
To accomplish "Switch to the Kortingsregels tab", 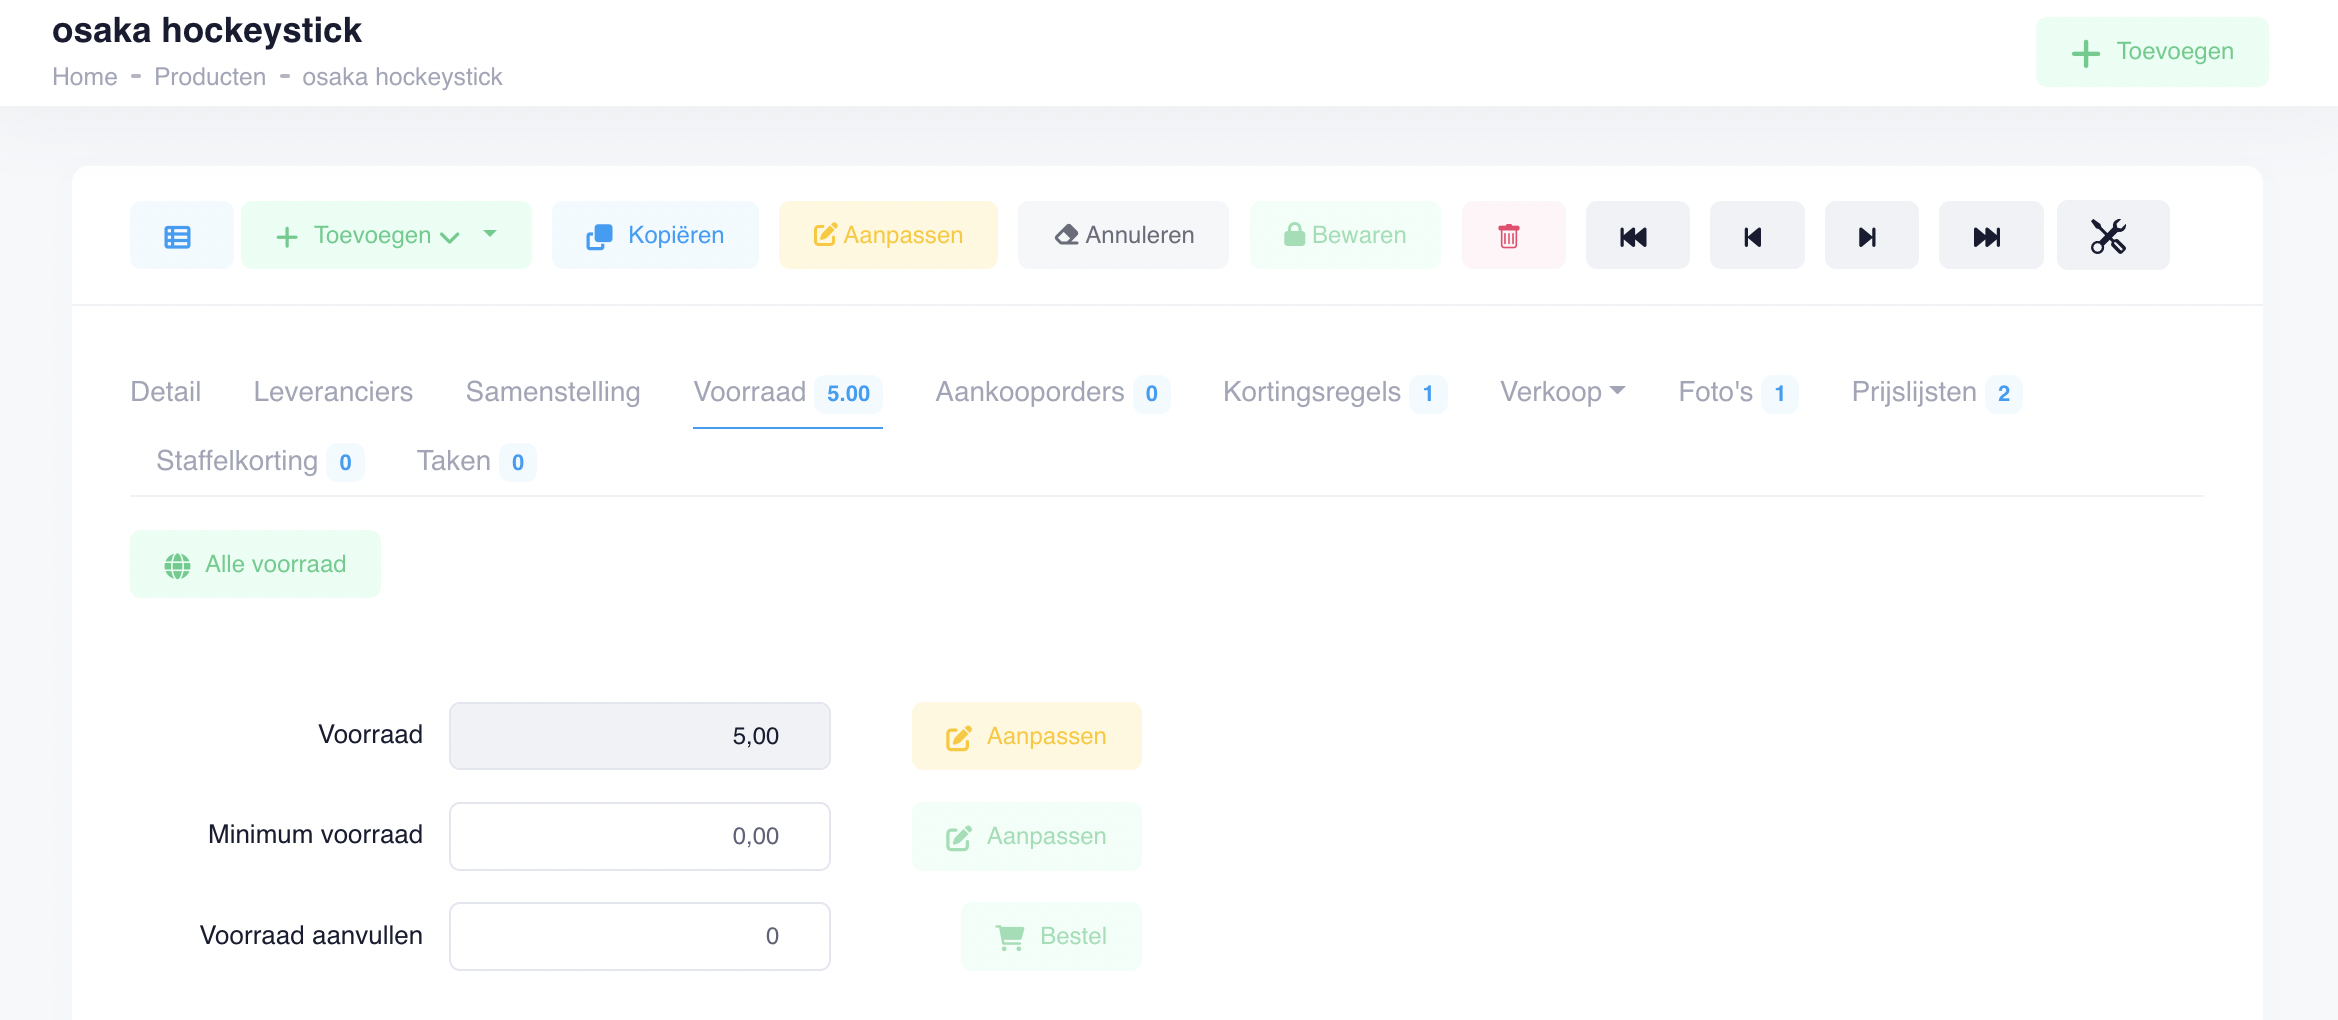I will [1334, 392].
